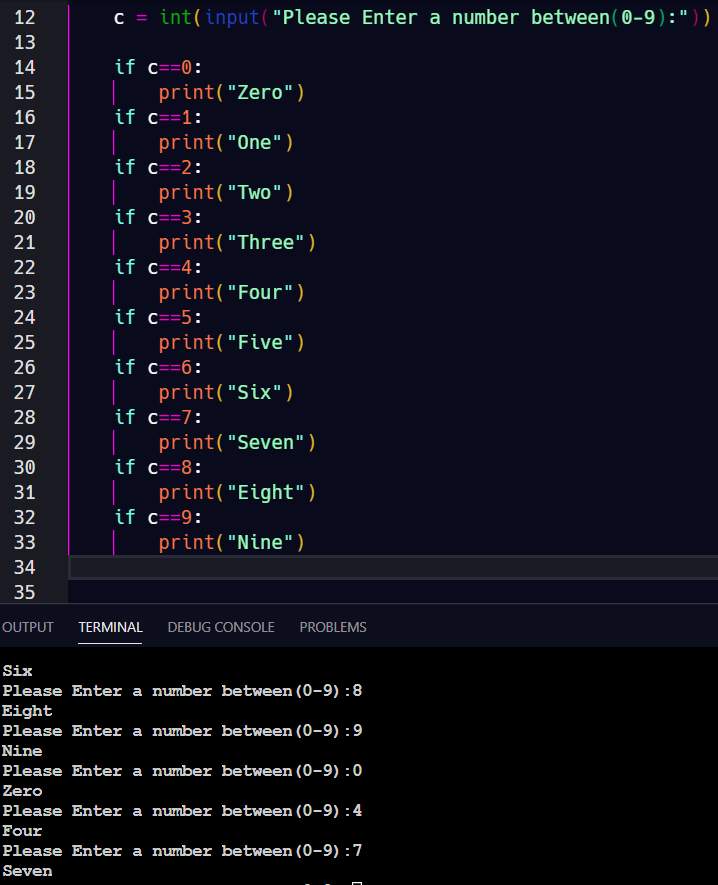Switch to the TERMINAL tab
718x885 pixels.
tap(110, 627)
